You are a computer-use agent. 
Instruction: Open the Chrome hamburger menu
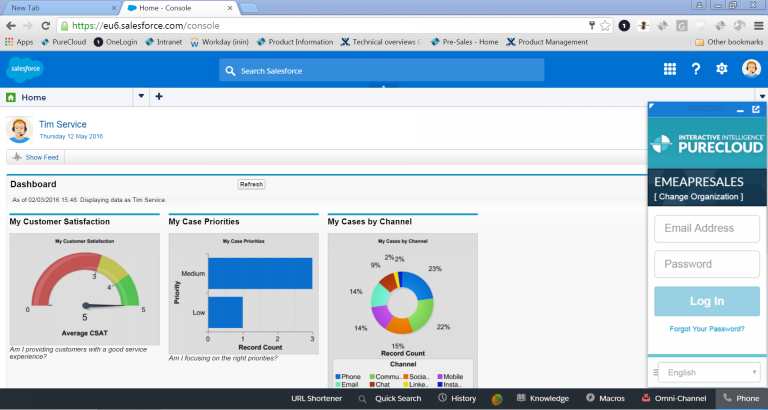tap(759, 25)
